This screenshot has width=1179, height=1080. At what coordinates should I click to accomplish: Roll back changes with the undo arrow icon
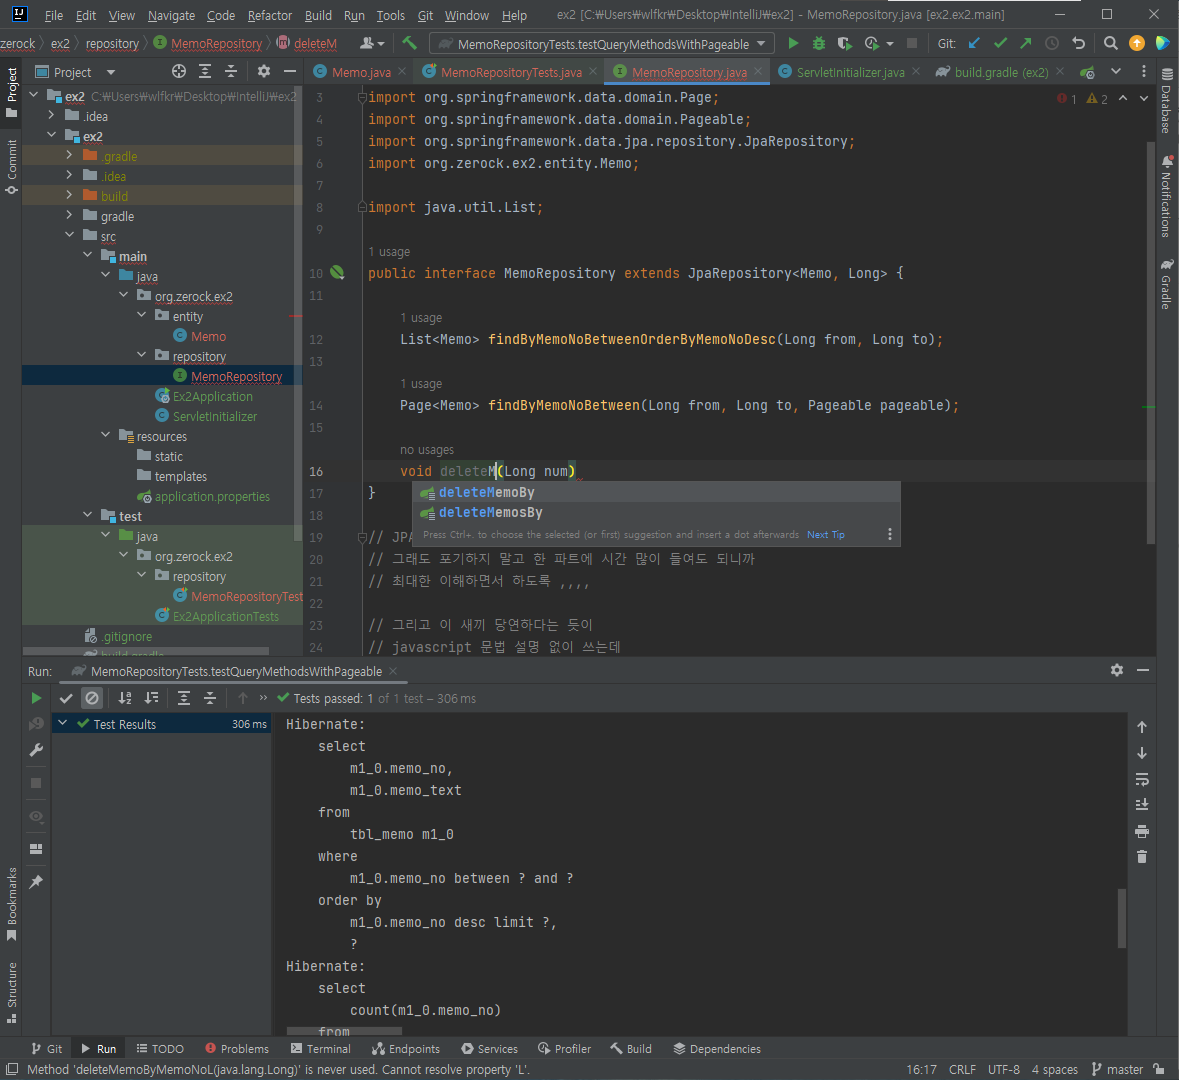[1078, 44]
